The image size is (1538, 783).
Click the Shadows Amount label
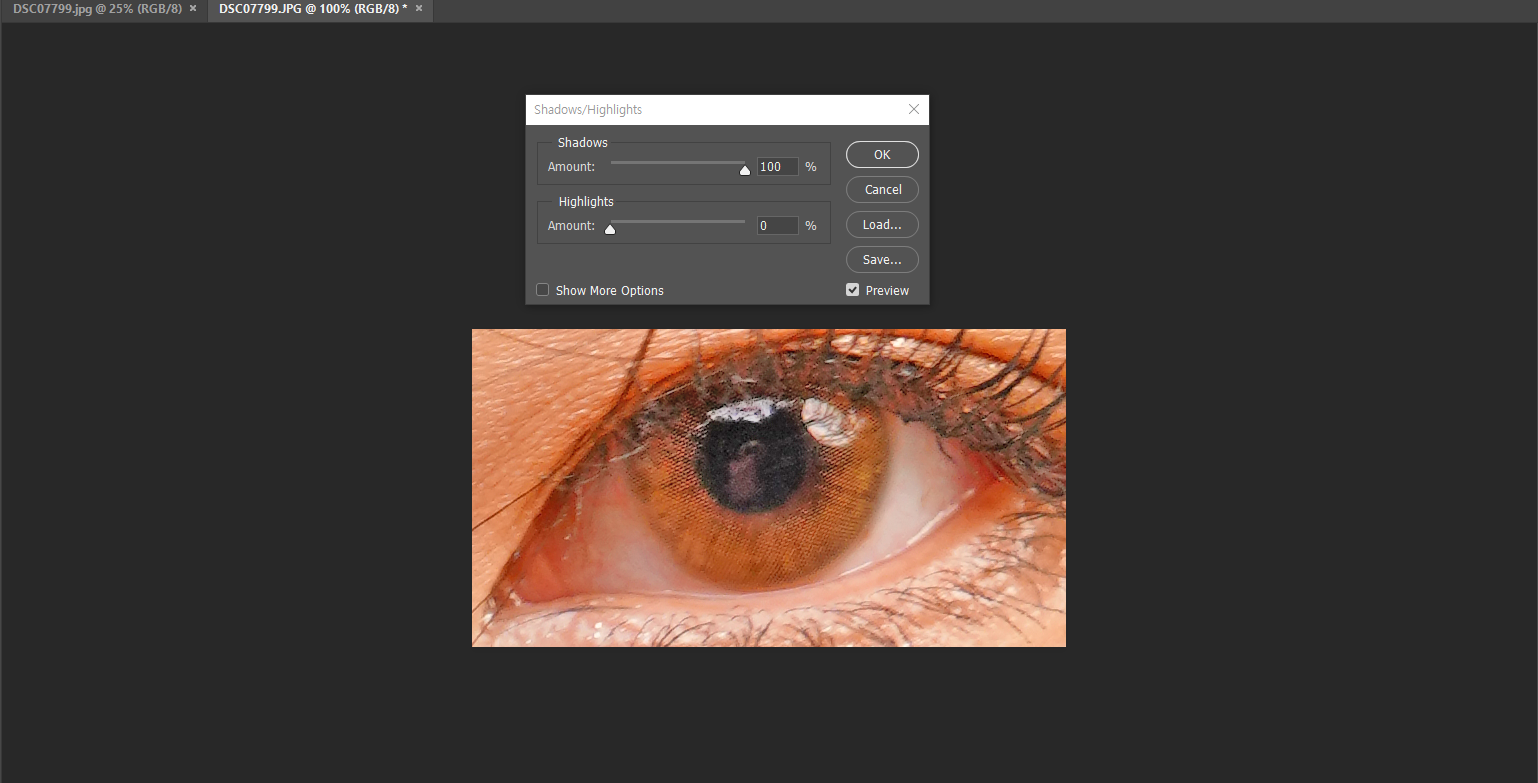tap(571, 167)
